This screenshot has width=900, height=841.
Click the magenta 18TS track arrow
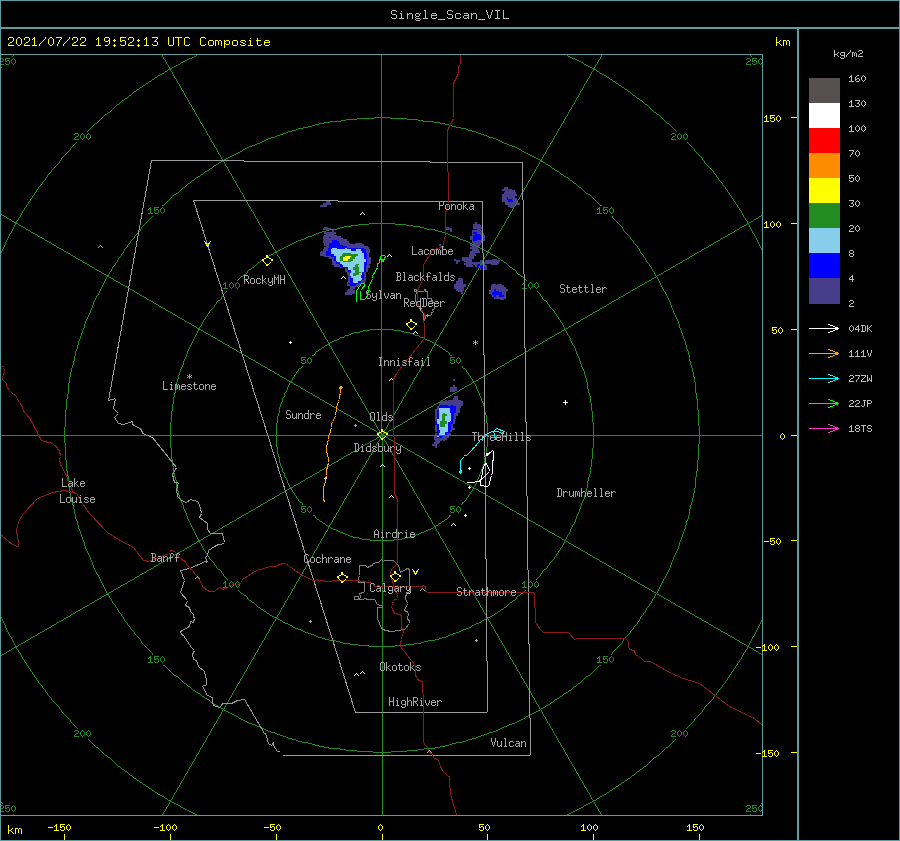(x=824, y=428)
